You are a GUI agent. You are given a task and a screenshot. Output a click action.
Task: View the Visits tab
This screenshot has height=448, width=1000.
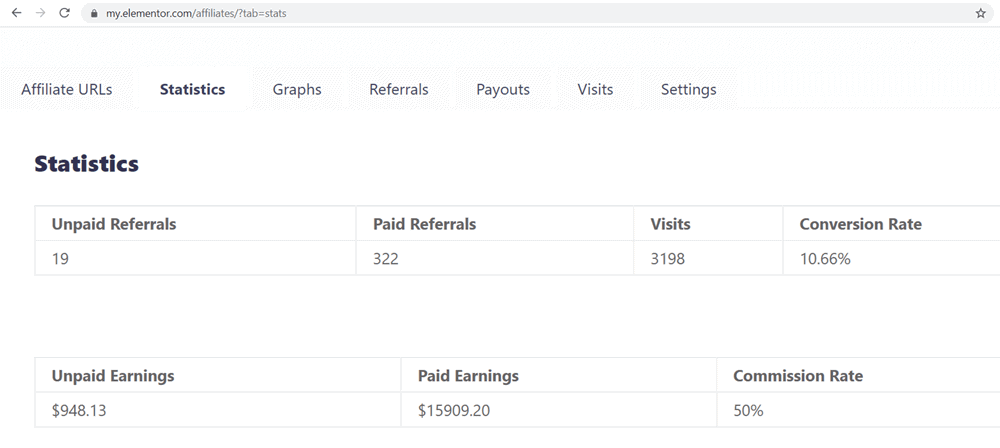[x=596, y=89]
